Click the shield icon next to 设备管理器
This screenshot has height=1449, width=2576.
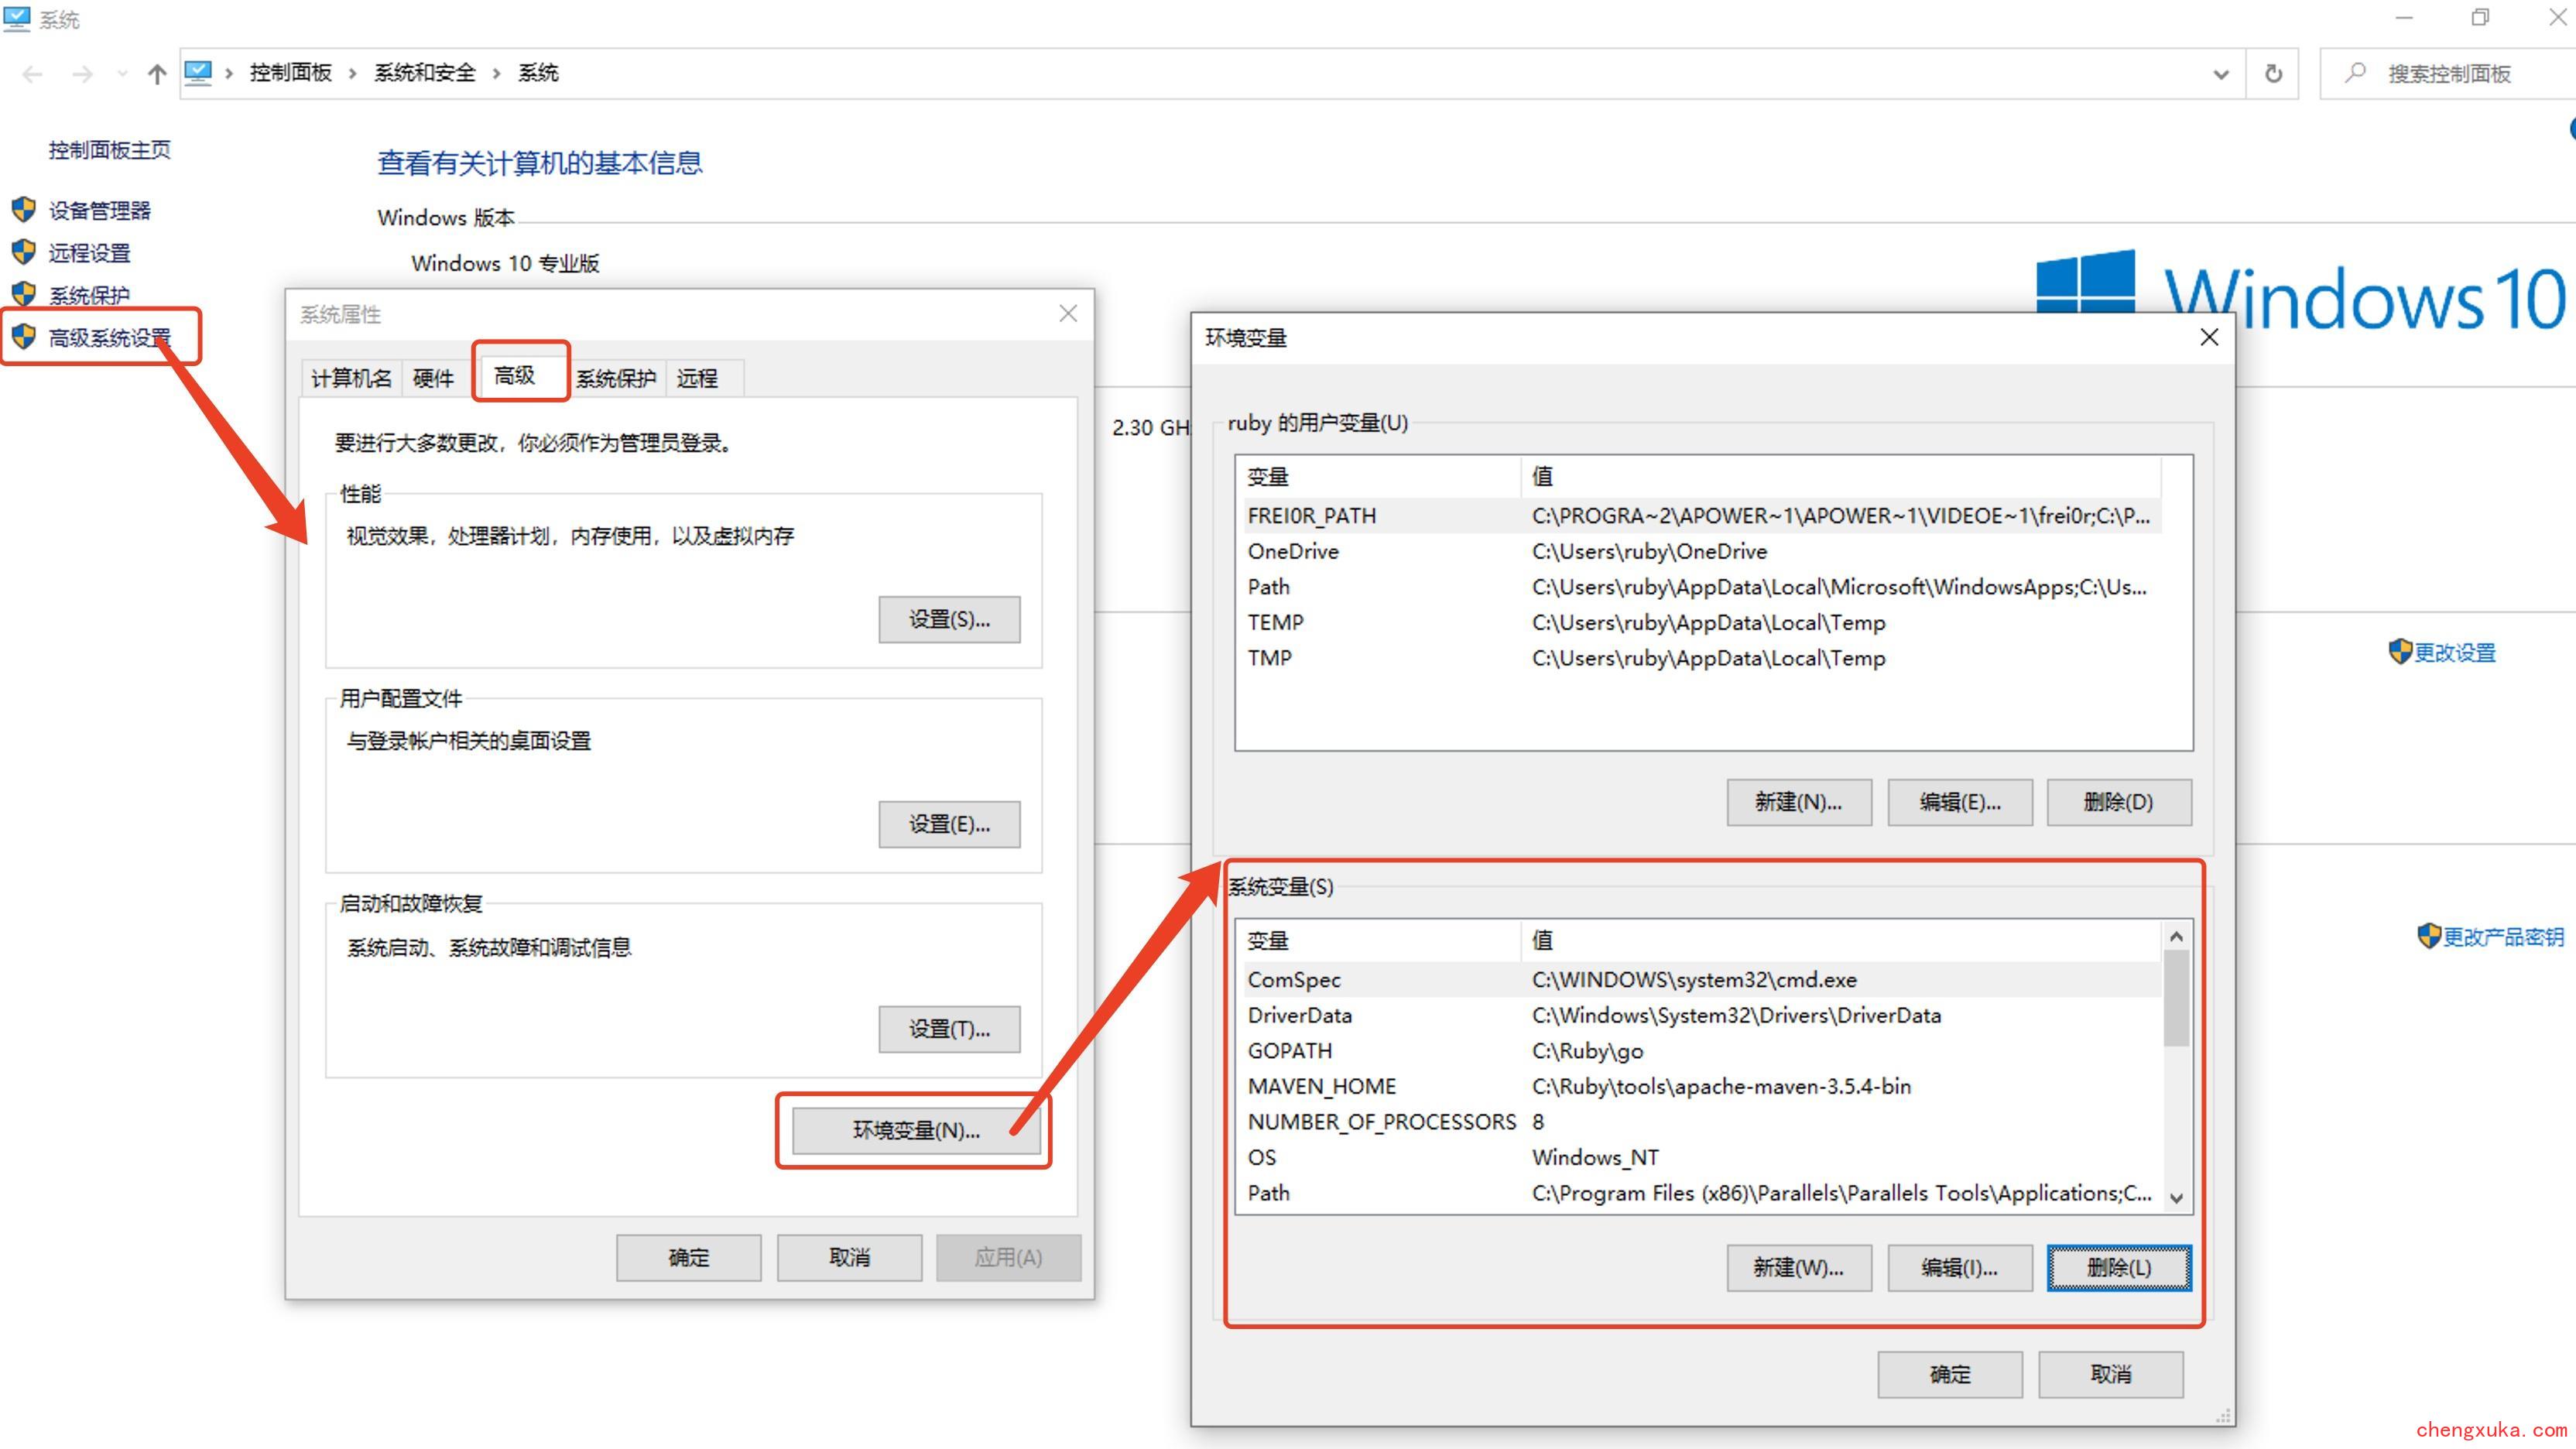pyautogui.click(x=24, y=209)
